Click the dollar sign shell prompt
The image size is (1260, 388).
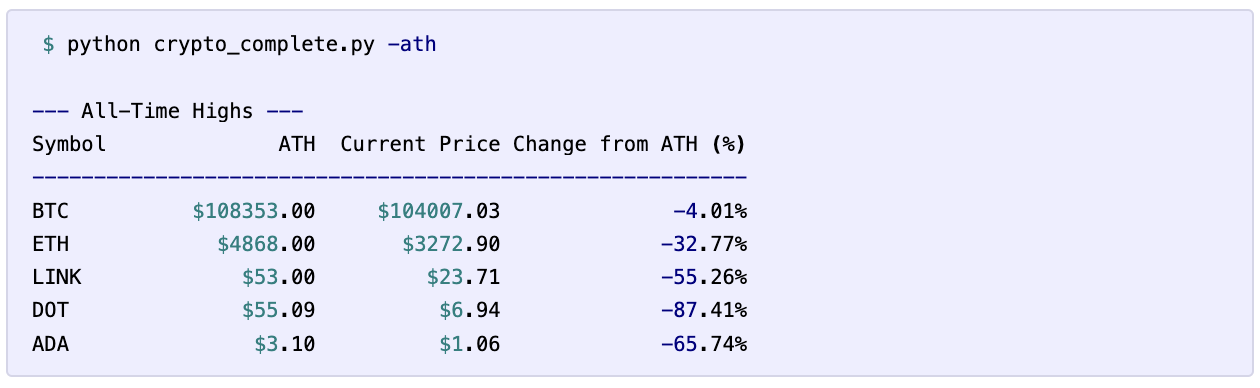pos(48,45)
